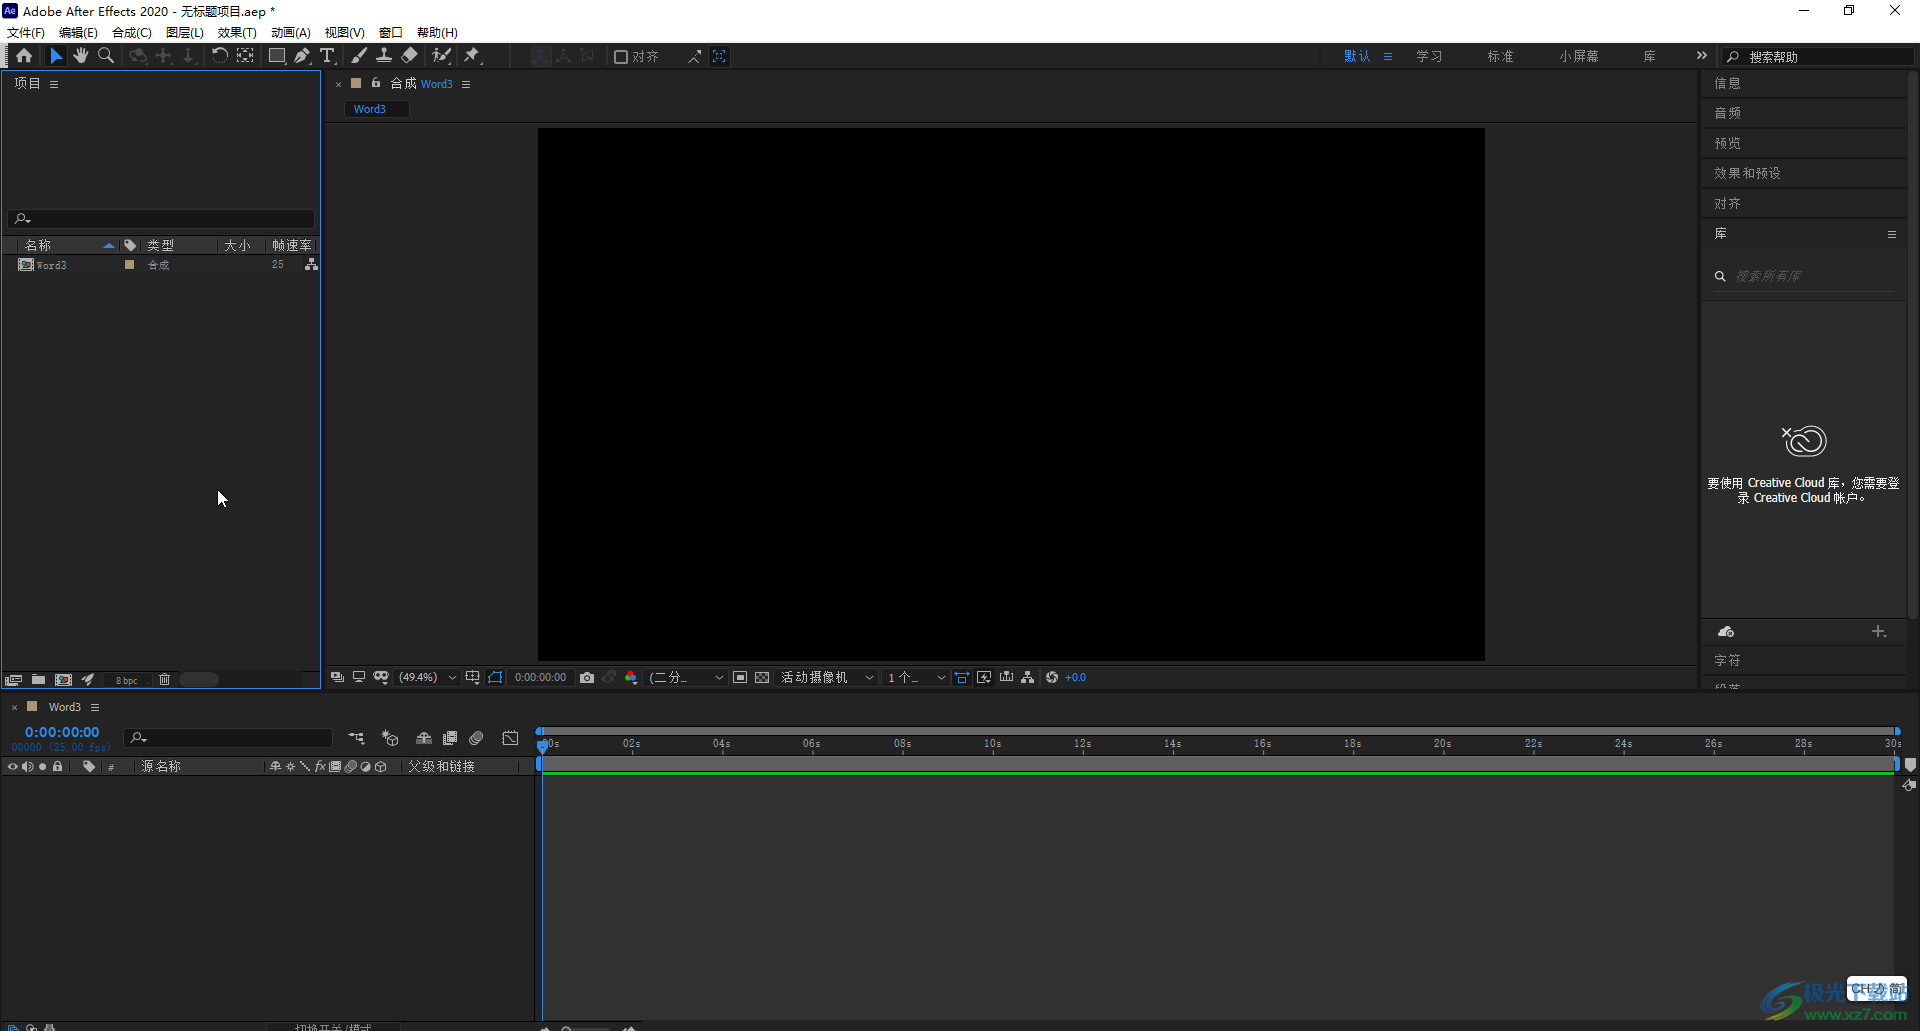The width and height of the screenshot is (1920, 1031).
Task: Switch to the 小屏幕 workspace
Action: click(x=1578, y=56)
